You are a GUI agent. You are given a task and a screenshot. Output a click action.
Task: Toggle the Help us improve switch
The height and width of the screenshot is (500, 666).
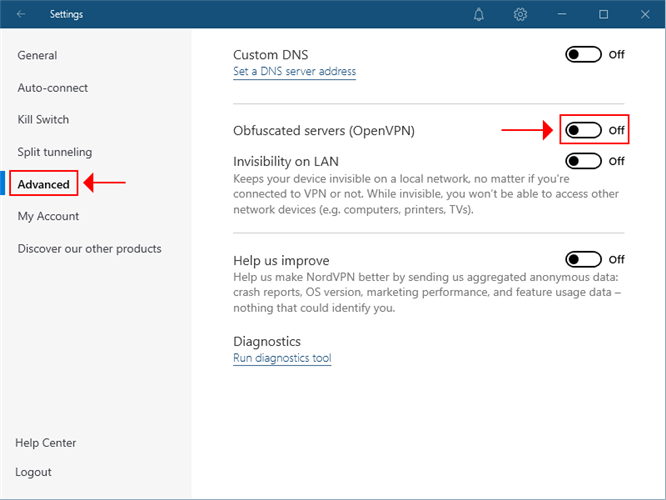click(583, 259)
